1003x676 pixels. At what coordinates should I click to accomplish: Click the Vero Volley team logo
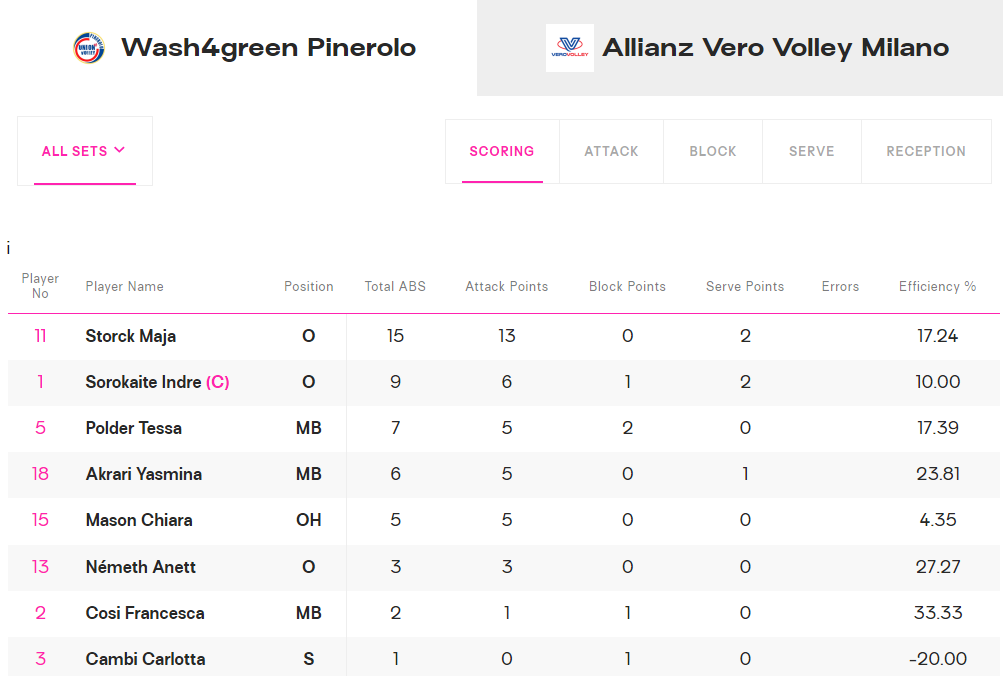point(569,48)
